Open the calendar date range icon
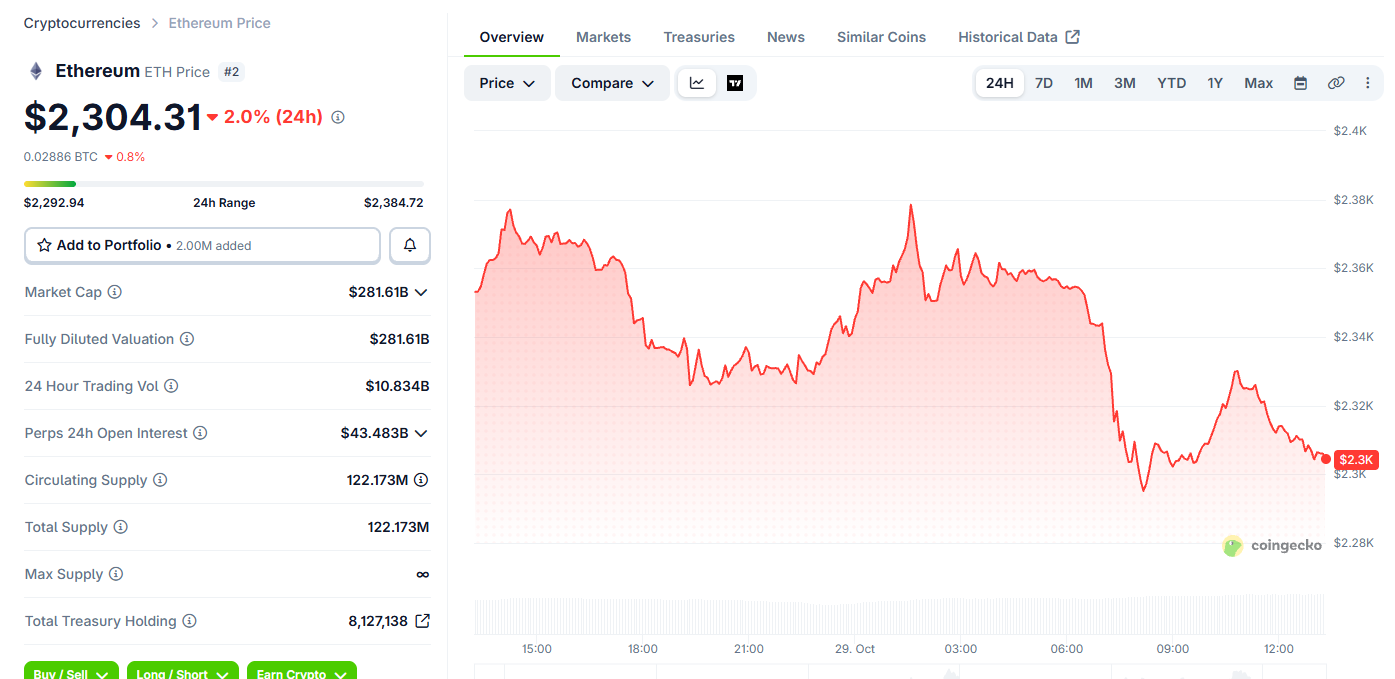Screen dimensions: 1395x679 (x=1300, y=83)
